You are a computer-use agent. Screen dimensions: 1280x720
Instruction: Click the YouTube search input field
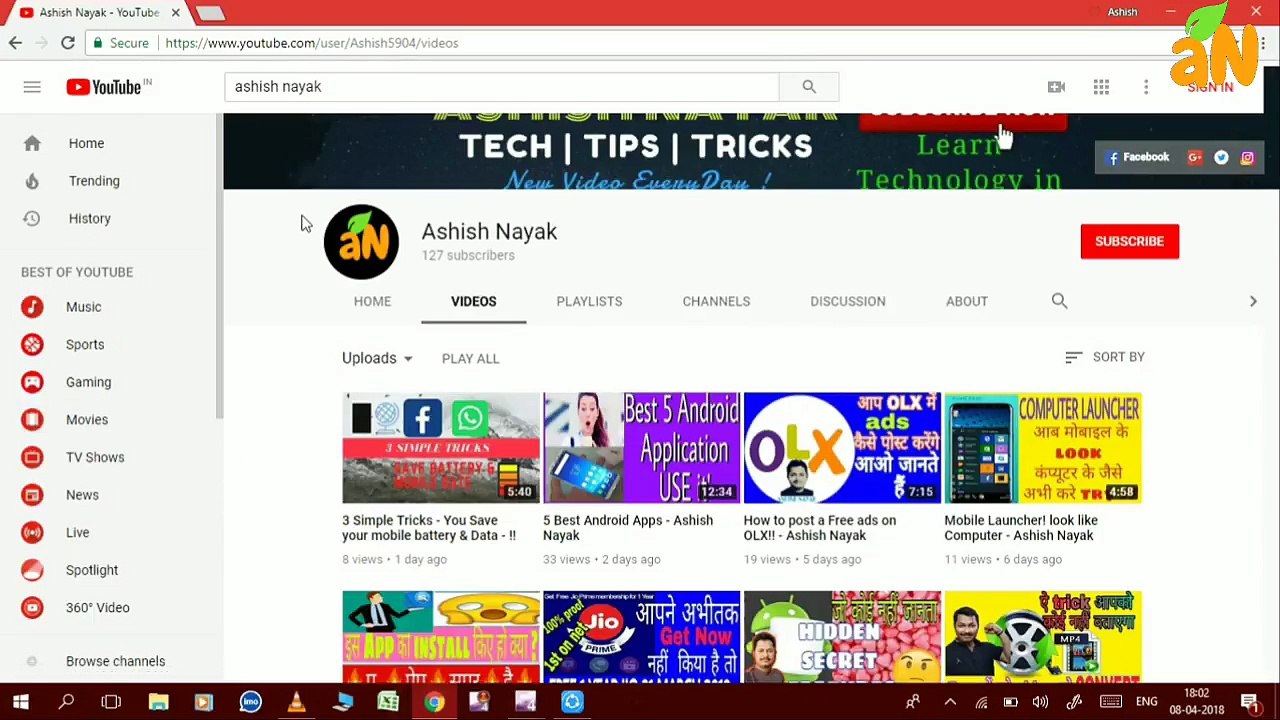[x=502, y=87]
